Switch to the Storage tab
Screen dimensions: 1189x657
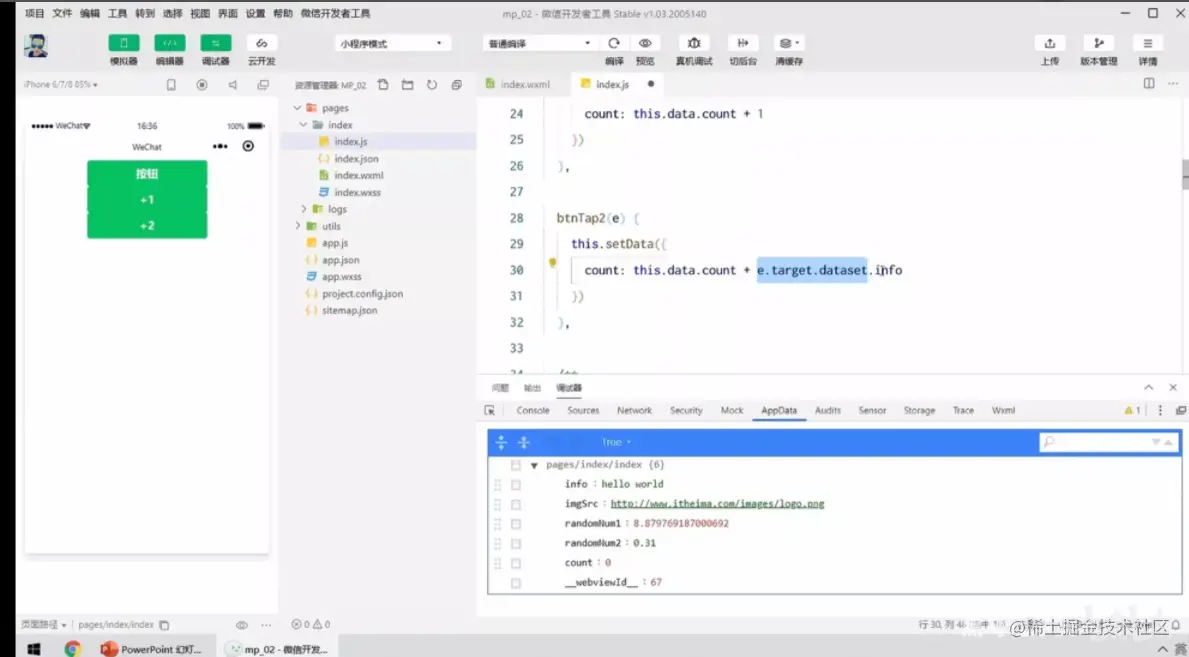919,410
